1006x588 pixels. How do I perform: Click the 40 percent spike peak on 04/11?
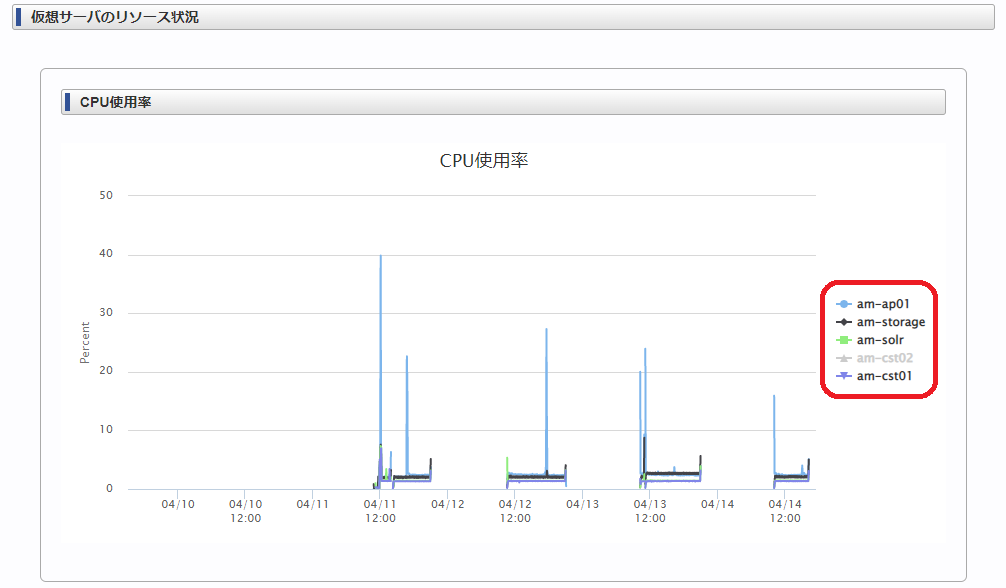click(x=380, y=256)
